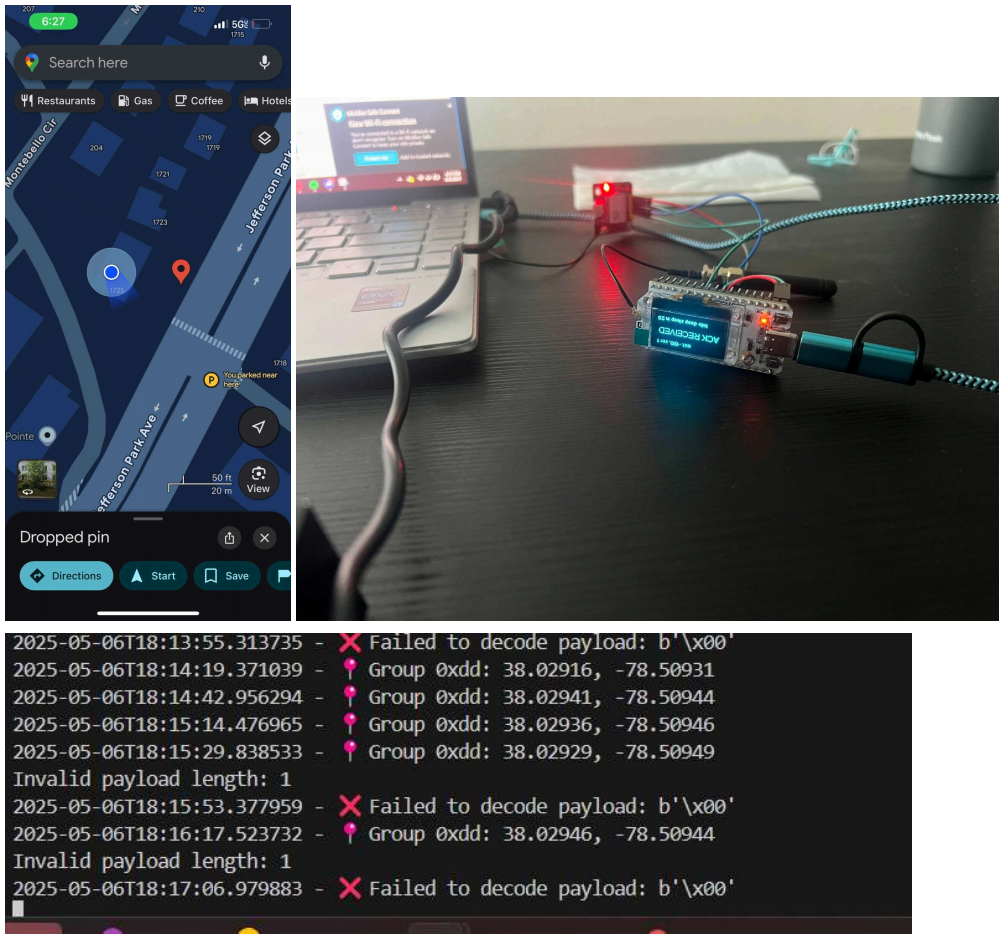999x935 pixels.
Task: Tap the blue current location dot
Action: pyautogui.click(x=111, y=272)
